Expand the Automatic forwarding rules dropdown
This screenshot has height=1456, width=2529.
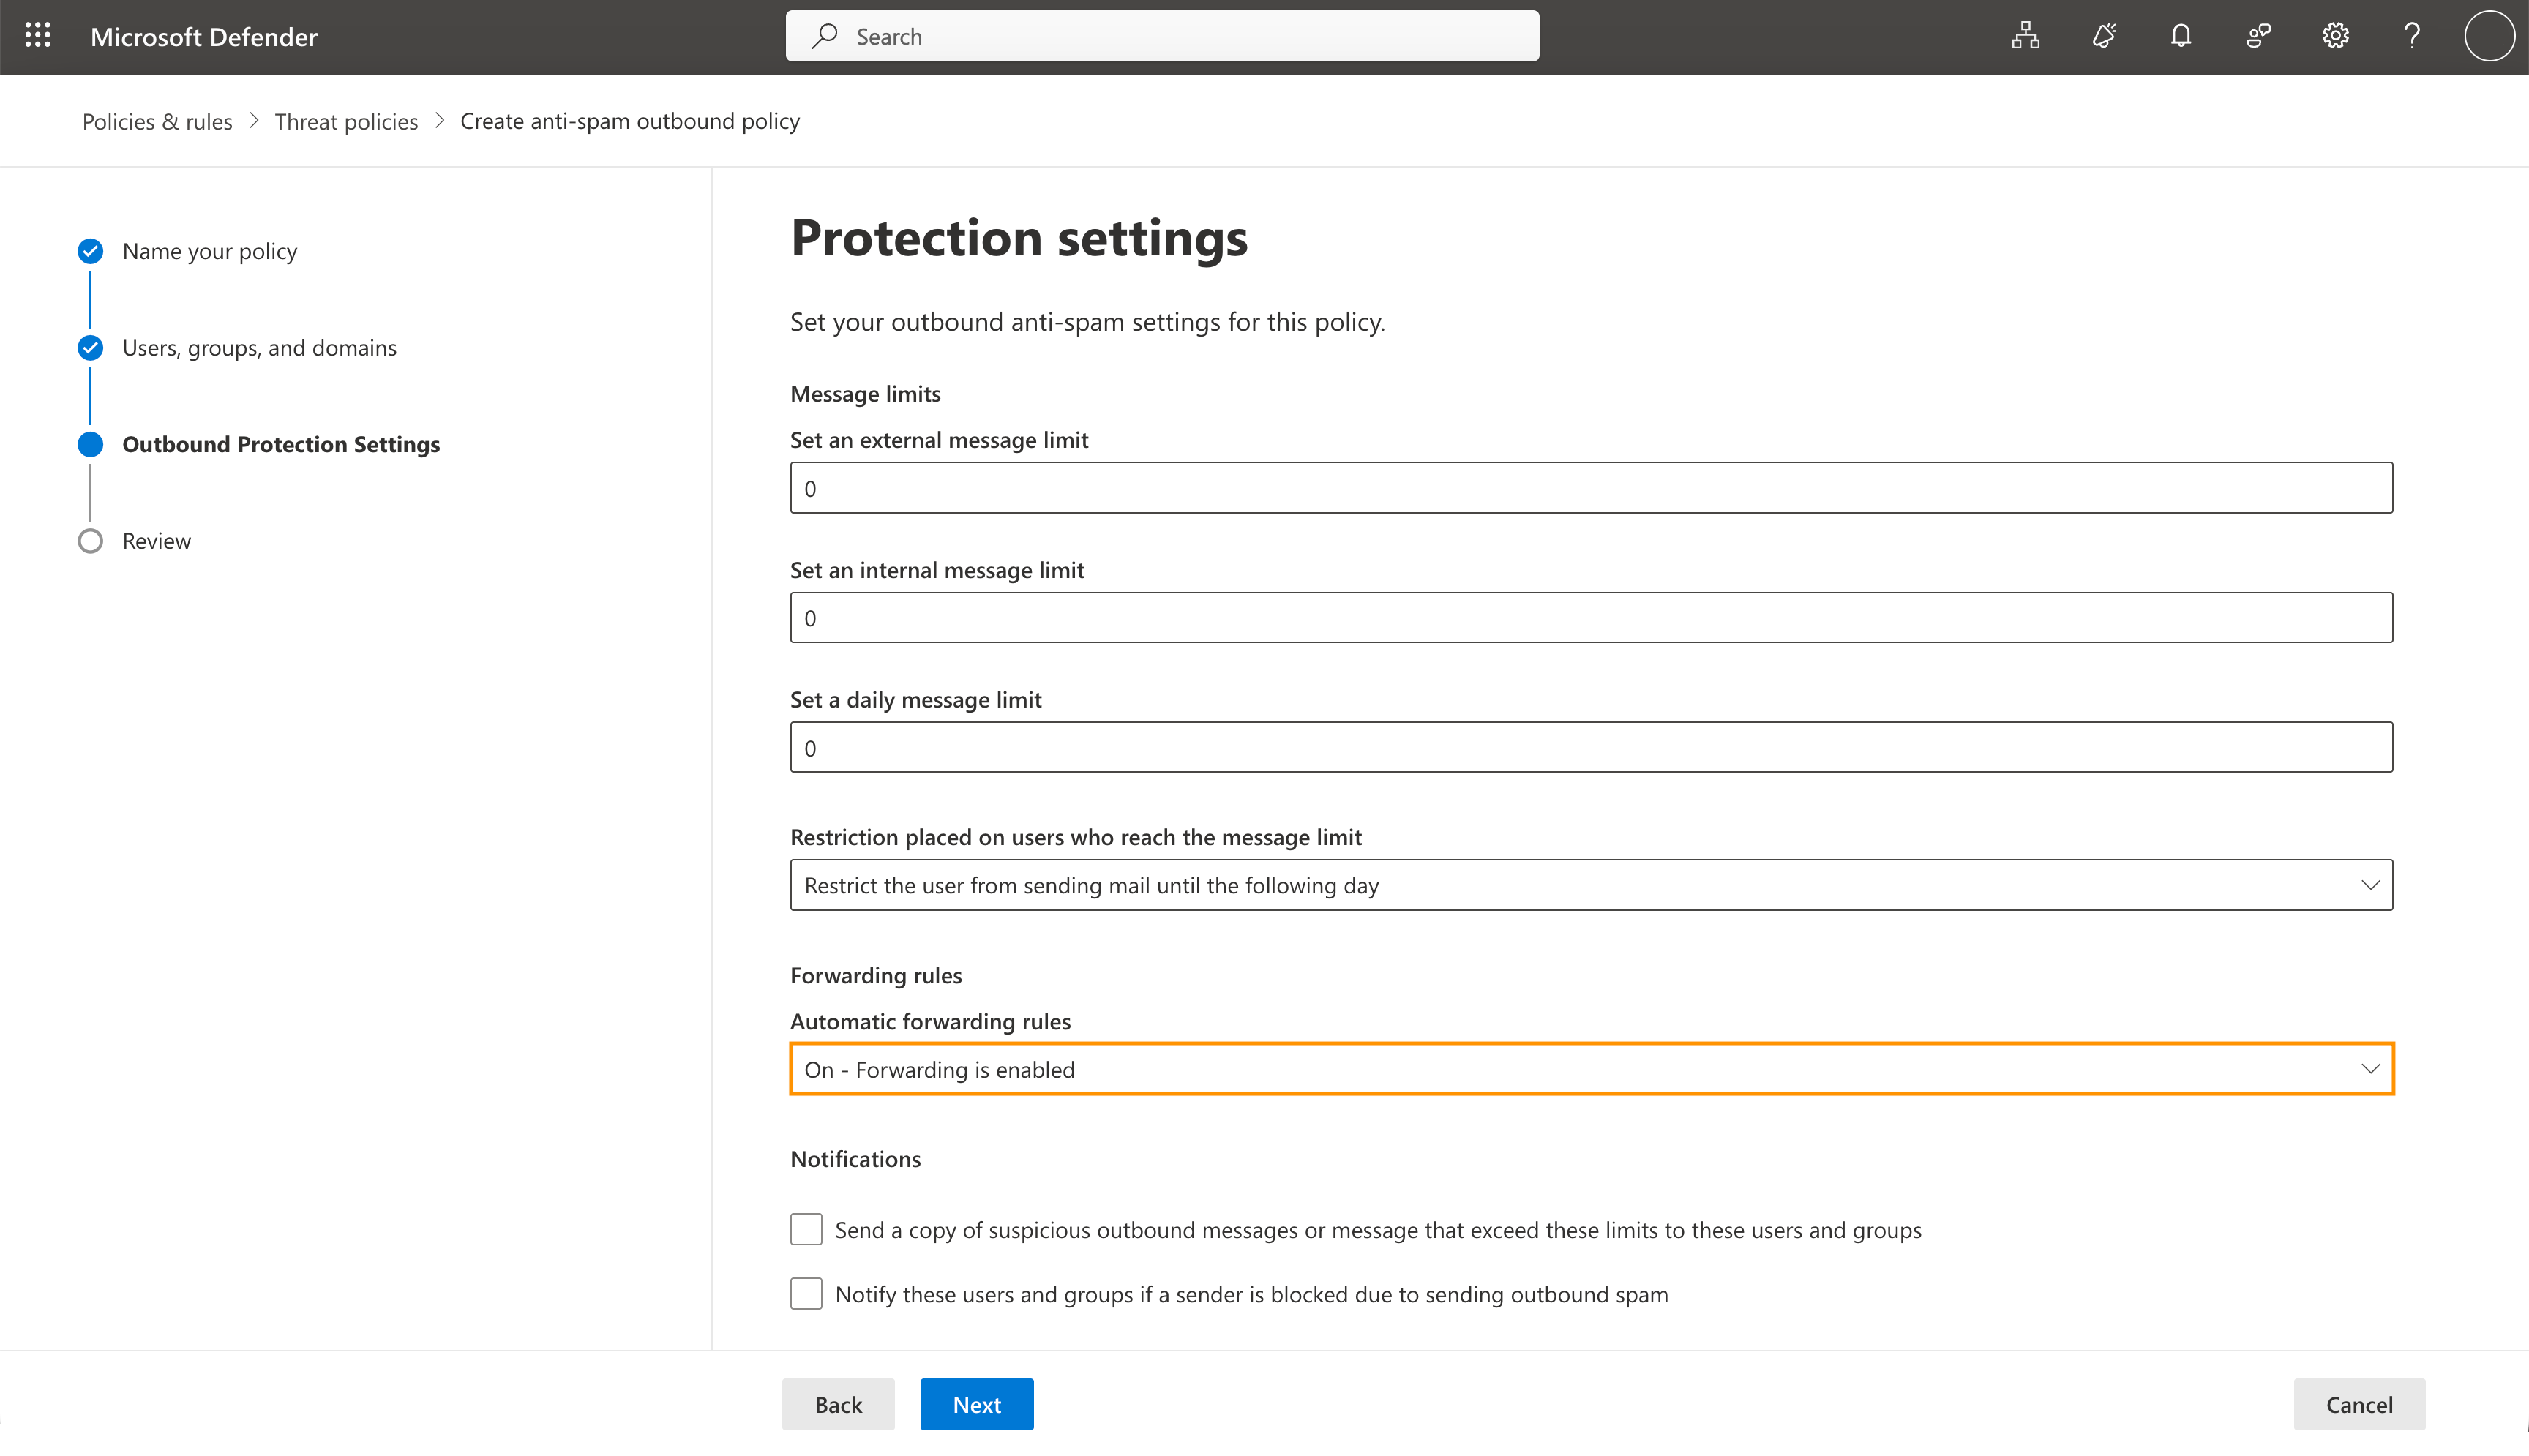(1591, 1069)
